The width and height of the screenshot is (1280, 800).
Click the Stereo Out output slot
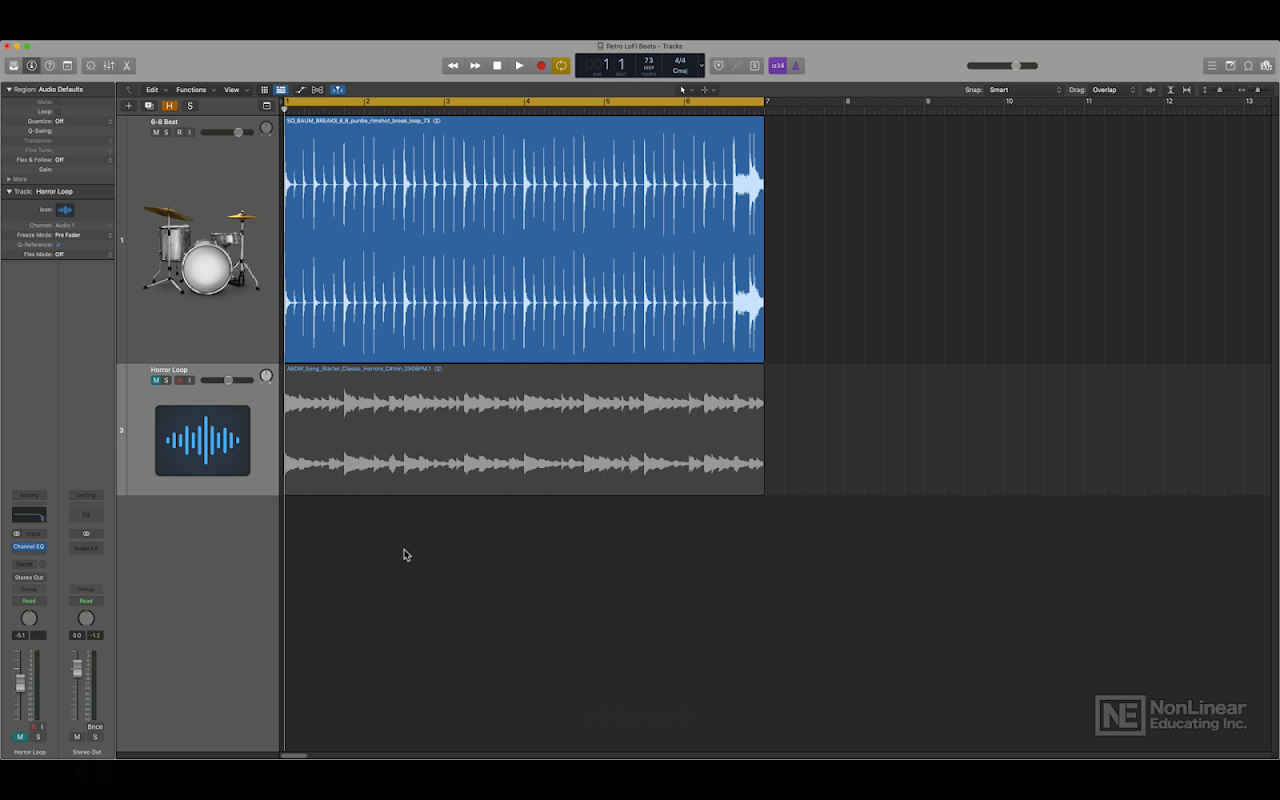tap(29, 577)
